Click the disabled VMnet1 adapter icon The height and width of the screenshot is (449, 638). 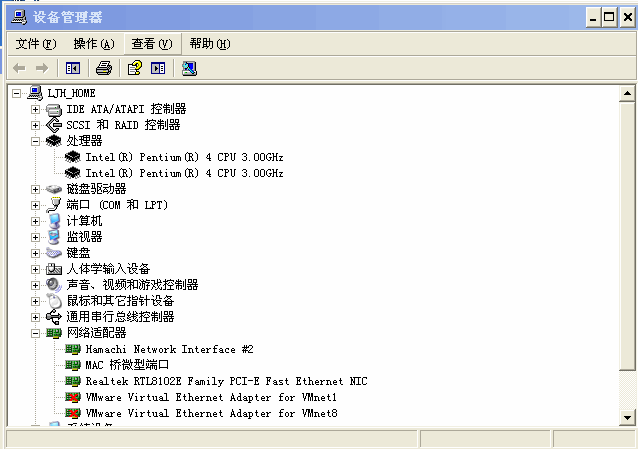pyautogui.click(x=73, y=397)
